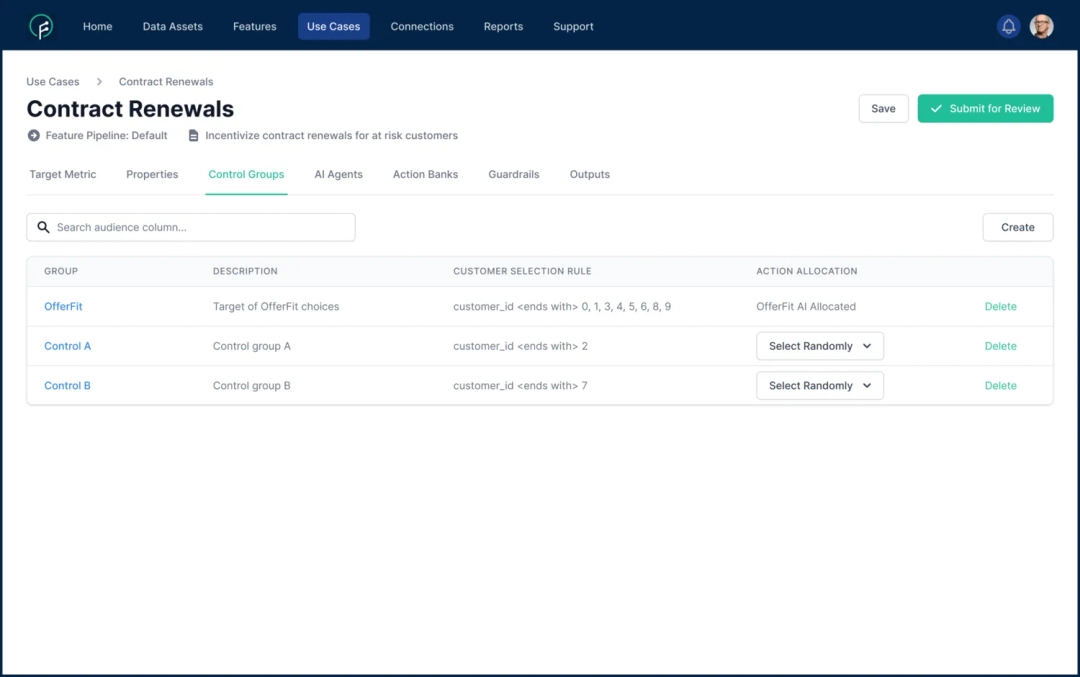
Task: Open the Guardrails tab
Action: [x=514, y=174]
